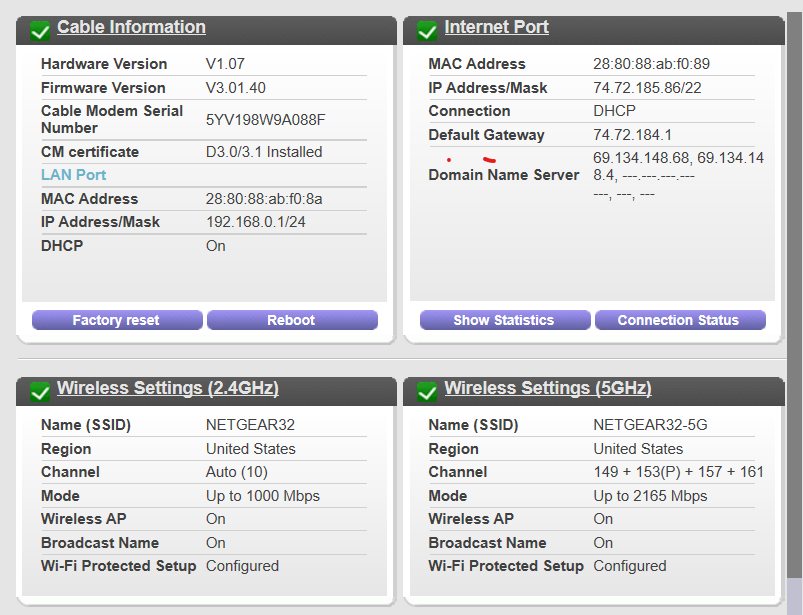
Task: Open the Wireless Settings (5GHz) link
Action: [x=547, y=388]
